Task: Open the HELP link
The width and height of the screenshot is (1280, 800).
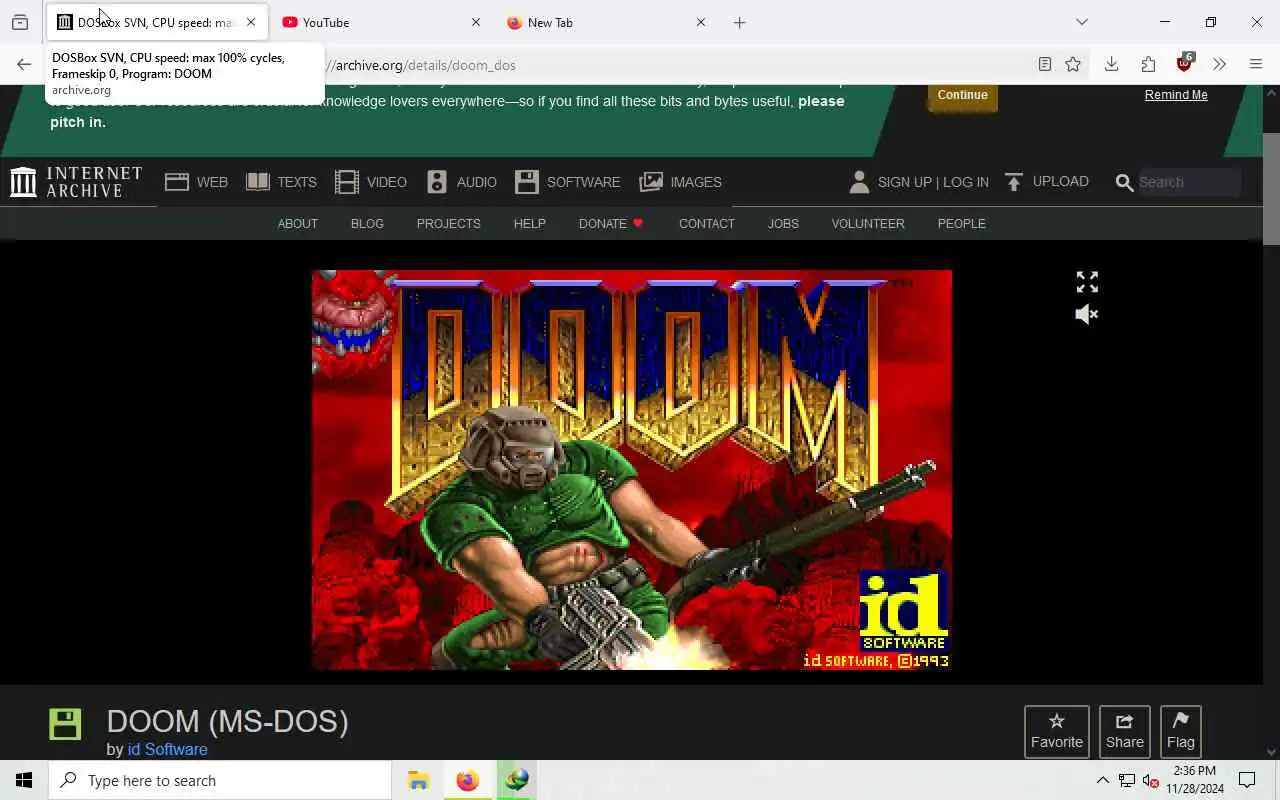Action: 530,224
